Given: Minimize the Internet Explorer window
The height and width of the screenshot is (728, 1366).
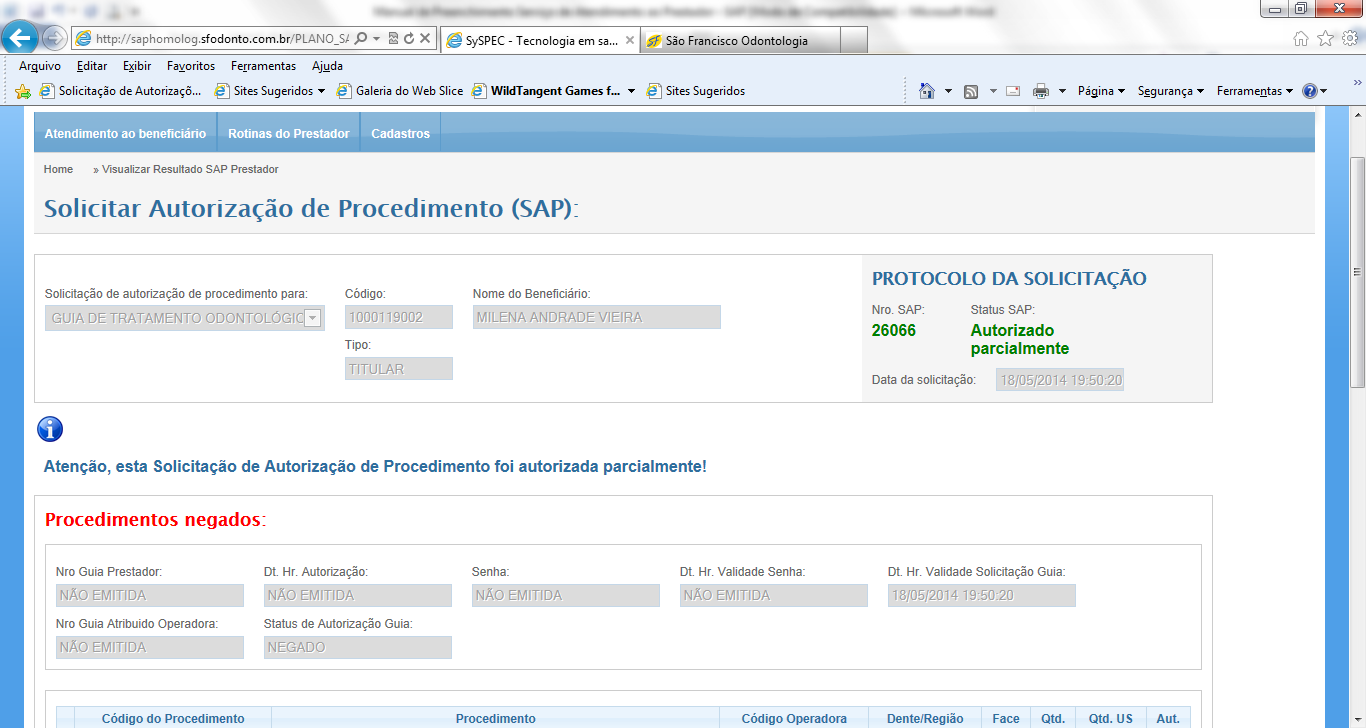Looking at the screenshot, I should pyautogui.click(x=1273, y=8).
